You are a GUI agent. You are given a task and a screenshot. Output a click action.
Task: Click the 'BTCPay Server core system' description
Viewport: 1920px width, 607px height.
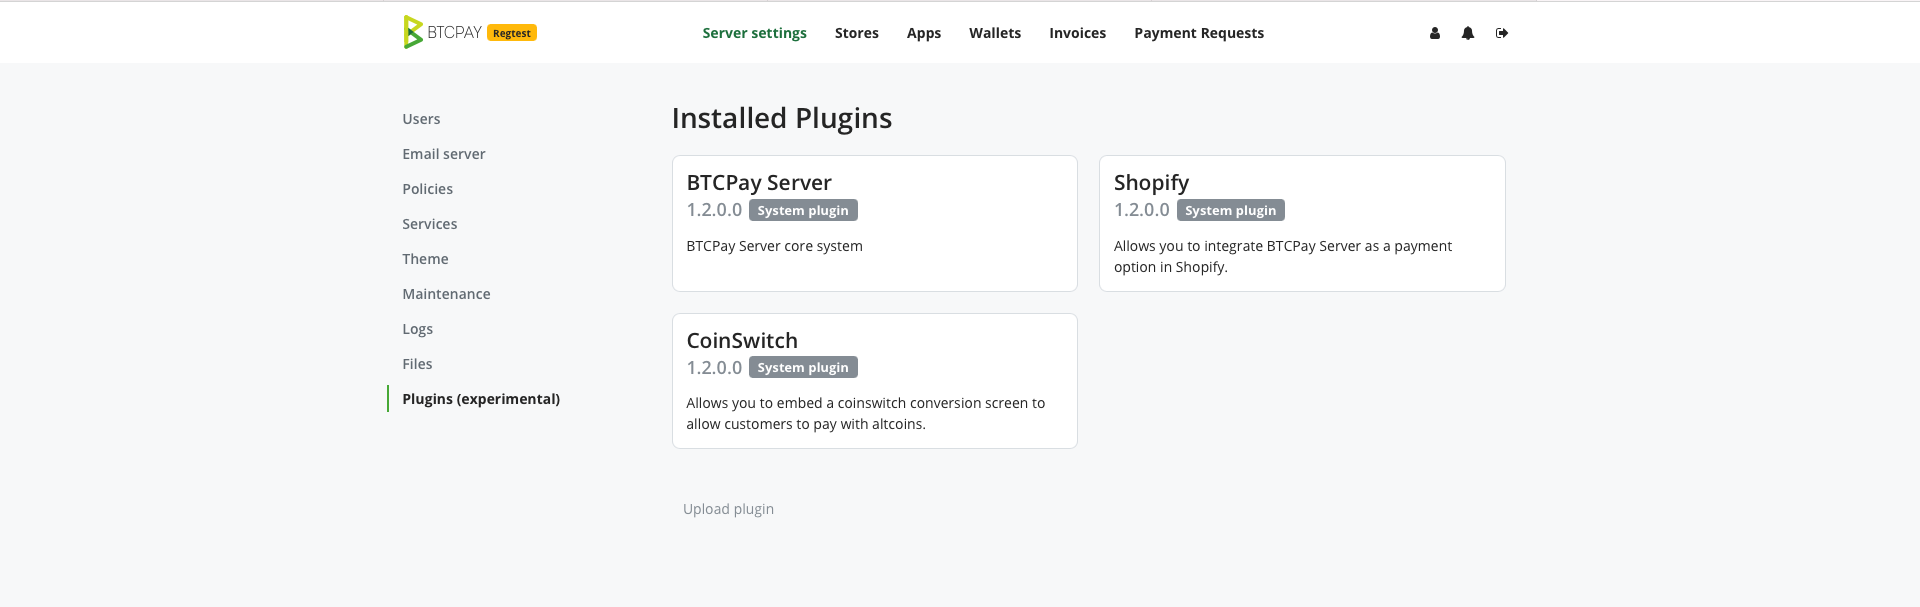(x=774, y=246)
